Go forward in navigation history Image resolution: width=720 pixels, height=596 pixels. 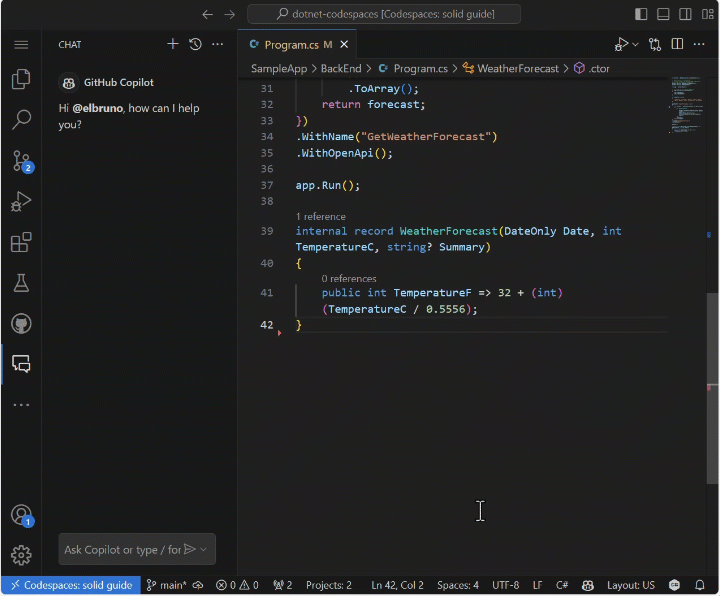coord(230,14)
